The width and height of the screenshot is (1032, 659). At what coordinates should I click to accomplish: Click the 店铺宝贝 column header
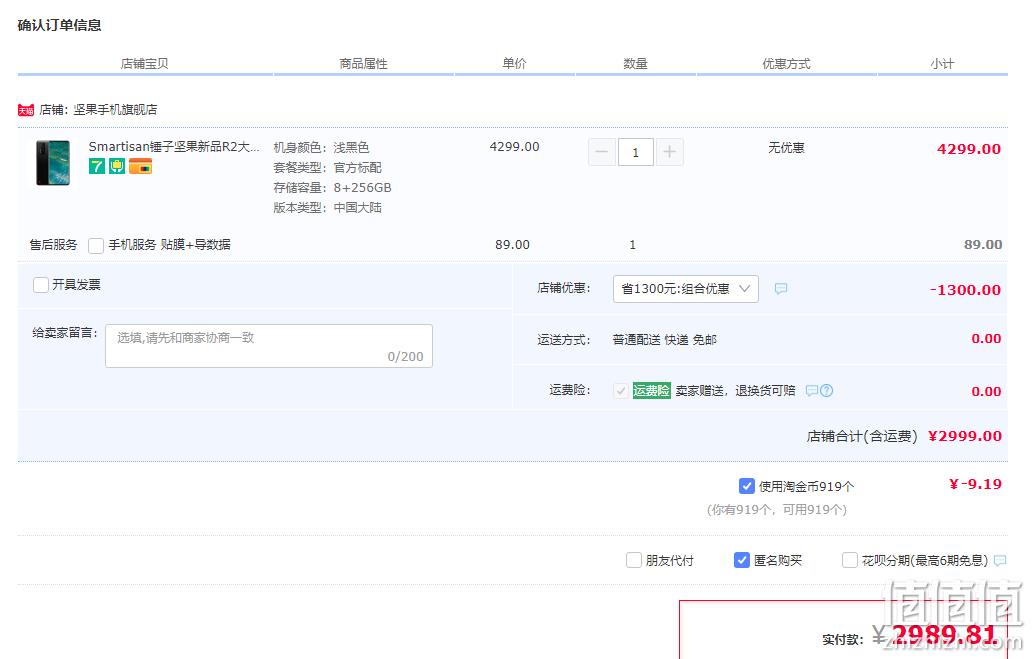[x=144, y=64]
